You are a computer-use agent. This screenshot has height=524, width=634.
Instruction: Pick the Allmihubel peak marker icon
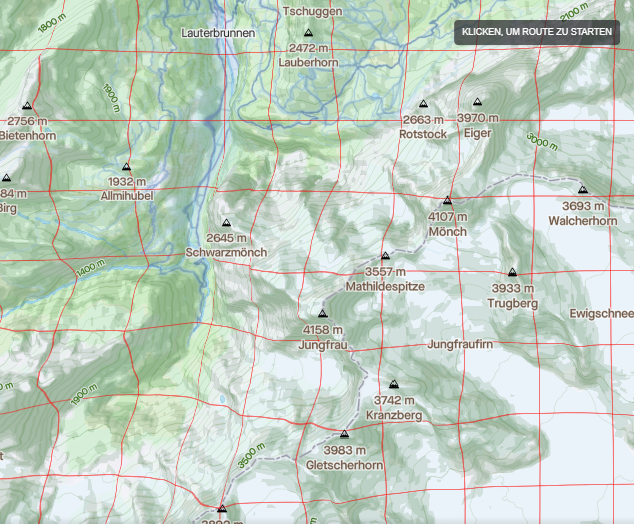pos(126,167)
